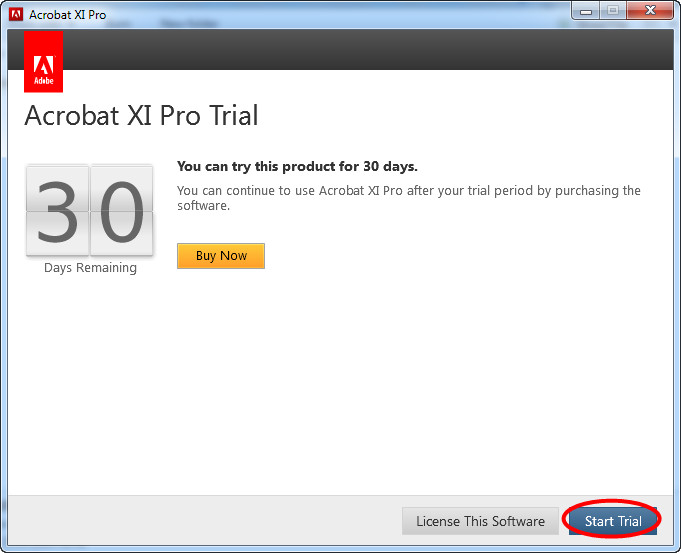Click the 'You can continue to use Acrobat' paragraph

click(409, 198)
